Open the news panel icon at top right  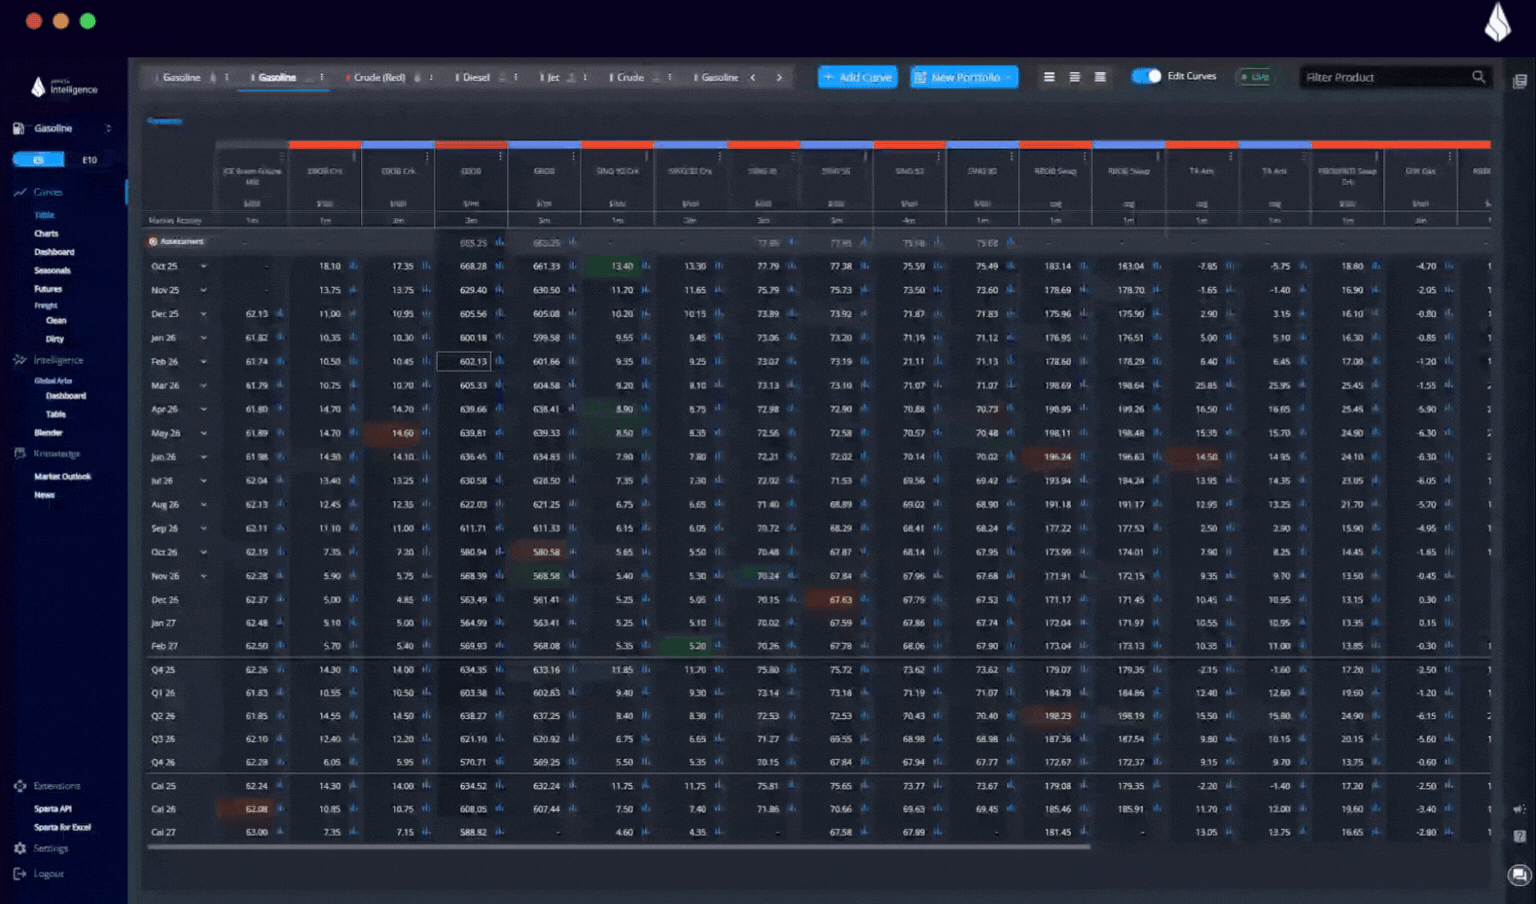point(1519,82)
